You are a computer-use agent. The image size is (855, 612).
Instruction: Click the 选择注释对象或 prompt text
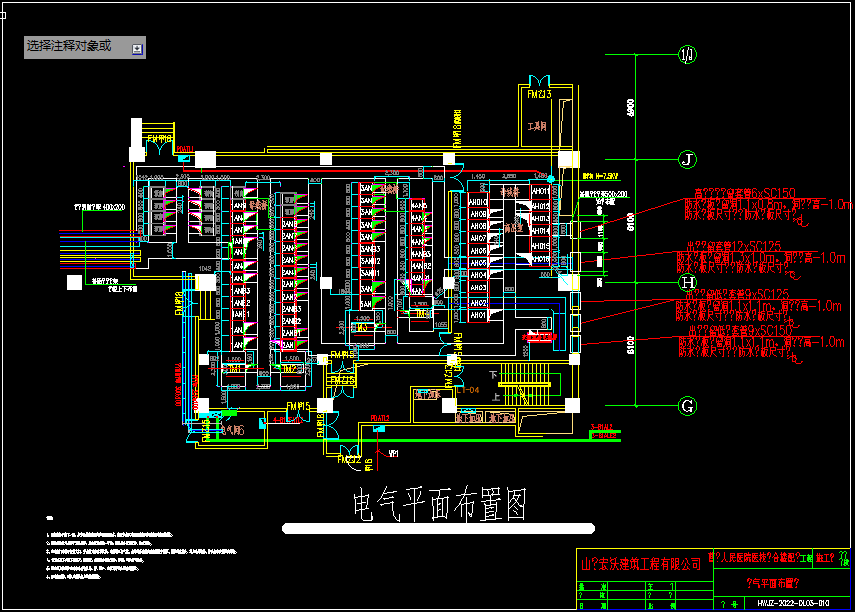(x=69, y=47)
